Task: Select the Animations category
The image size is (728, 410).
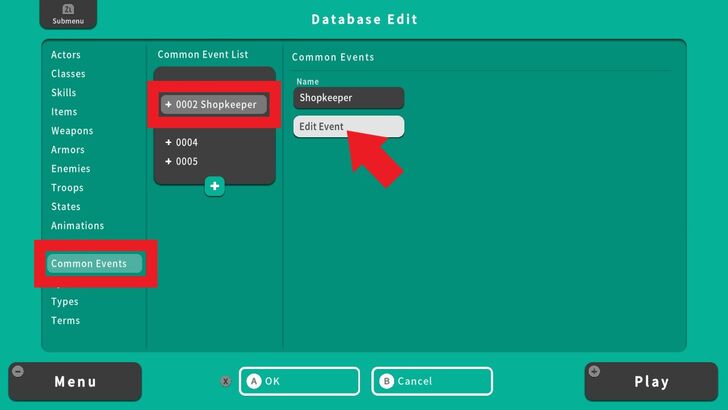Action: [78, 226]
